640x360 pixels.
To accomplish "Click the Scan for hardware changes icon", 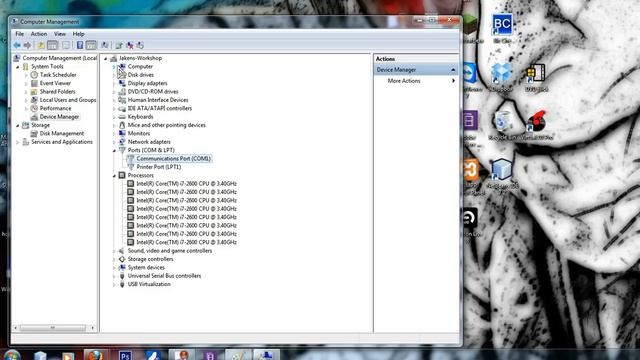I will coord(105,45).
